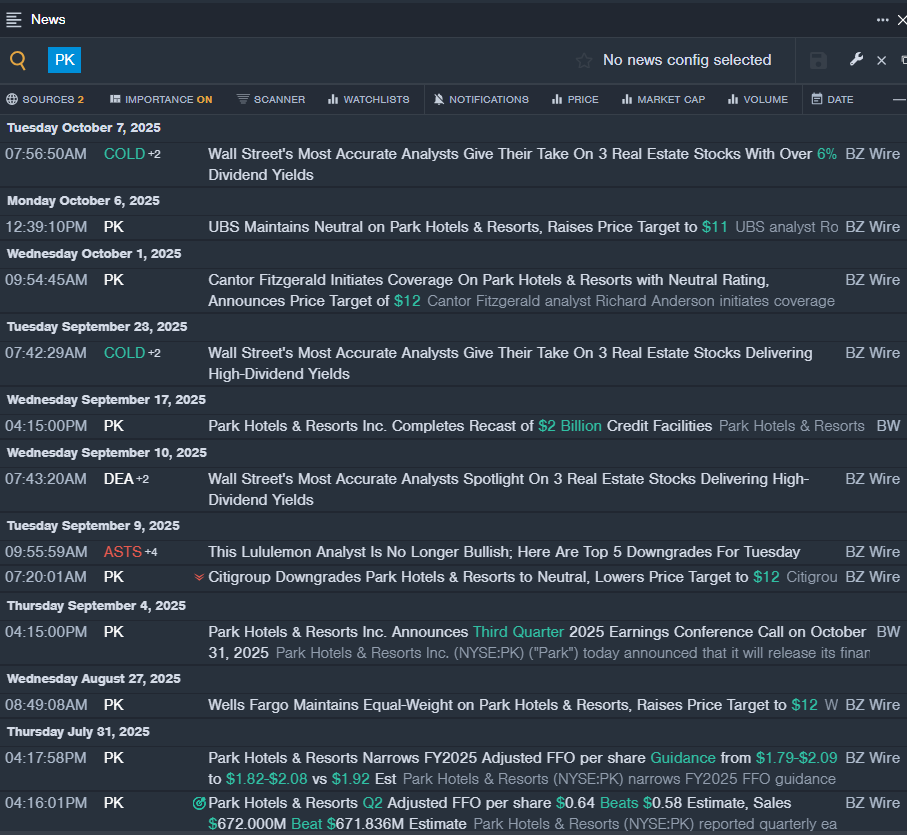
Task: Open the Volume filter range
Action: click(757, 99)
